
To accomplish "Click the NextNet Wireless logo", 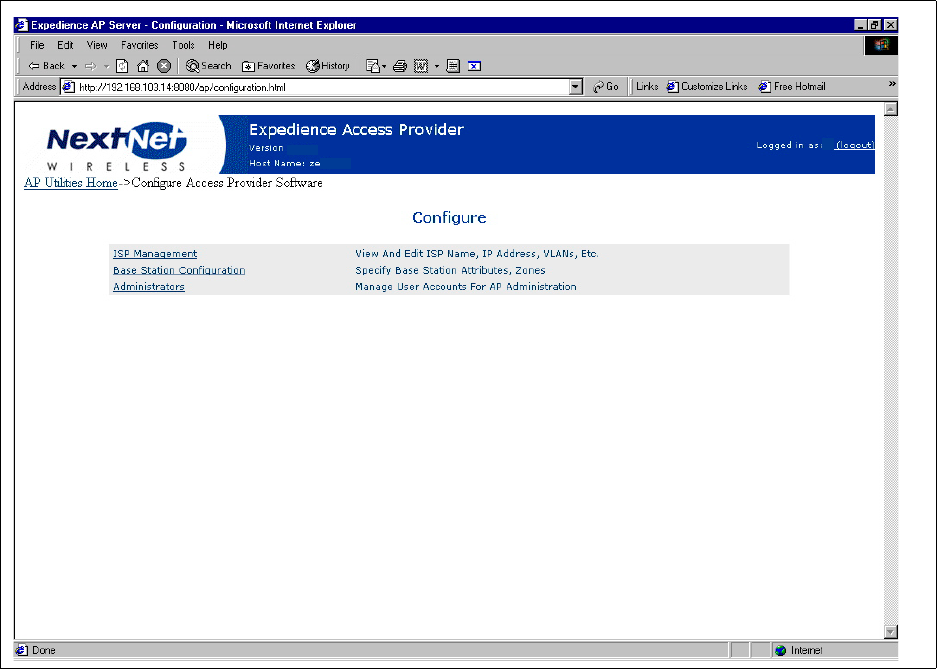I will (117, 147).
